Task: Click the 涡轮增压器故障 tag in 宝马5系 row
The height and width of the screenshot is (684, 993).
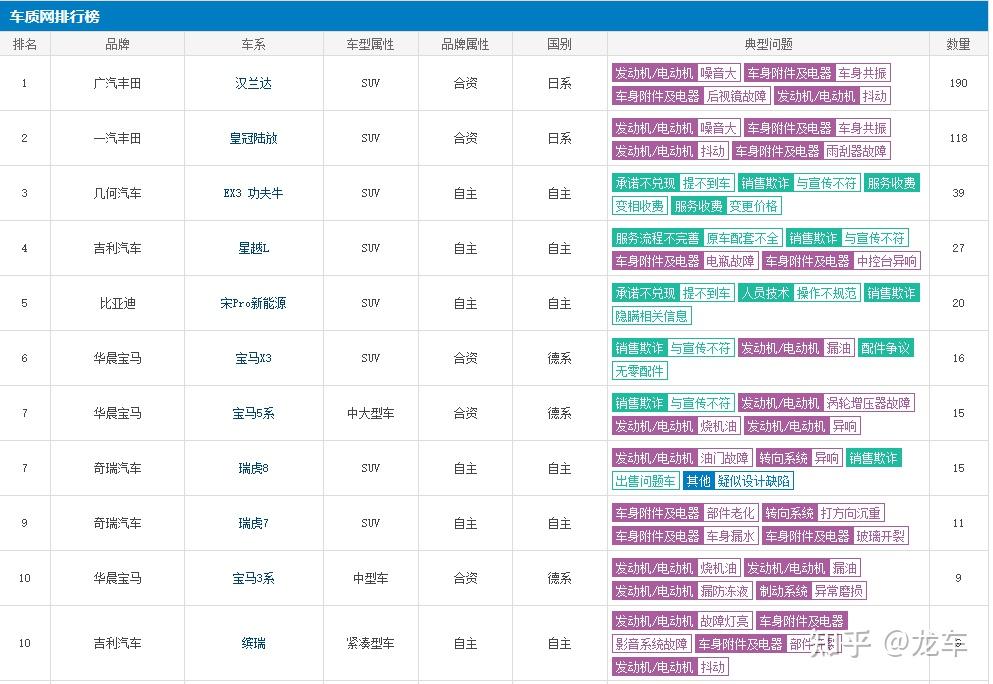Action: [x=868, y=403]
